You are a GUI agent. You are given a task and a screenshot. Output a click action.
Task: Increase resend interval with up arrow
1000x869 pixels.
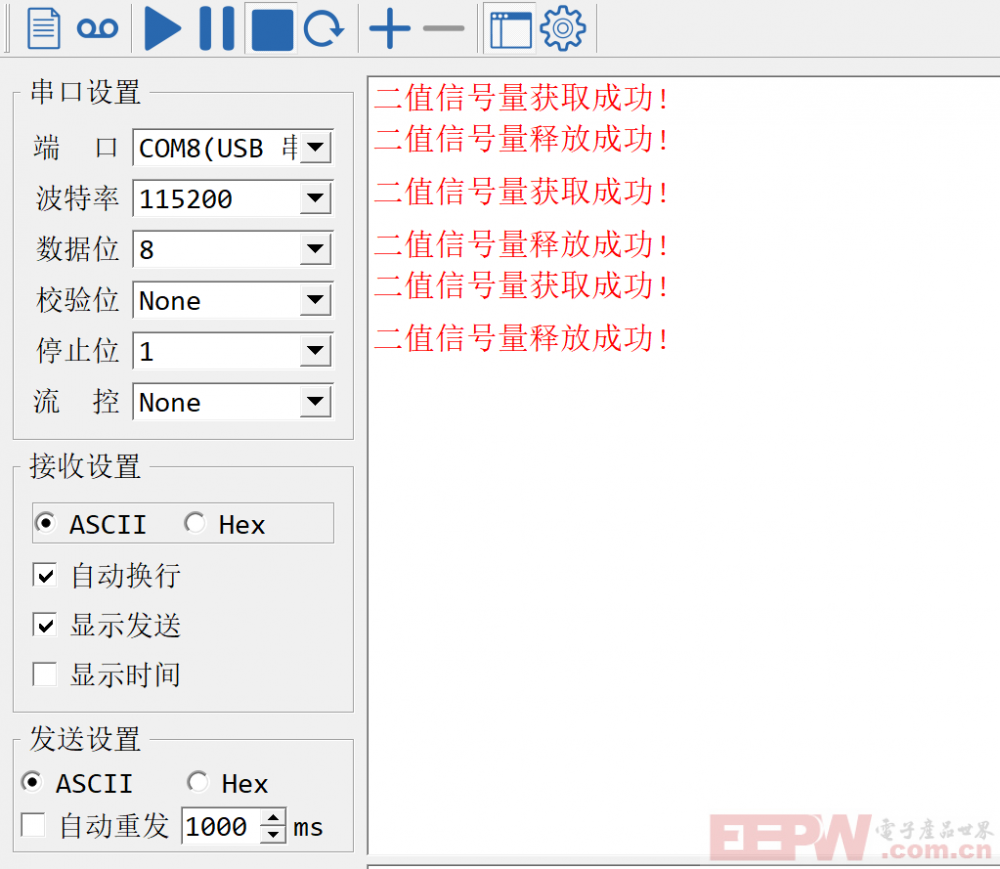[x=274, y=817]
